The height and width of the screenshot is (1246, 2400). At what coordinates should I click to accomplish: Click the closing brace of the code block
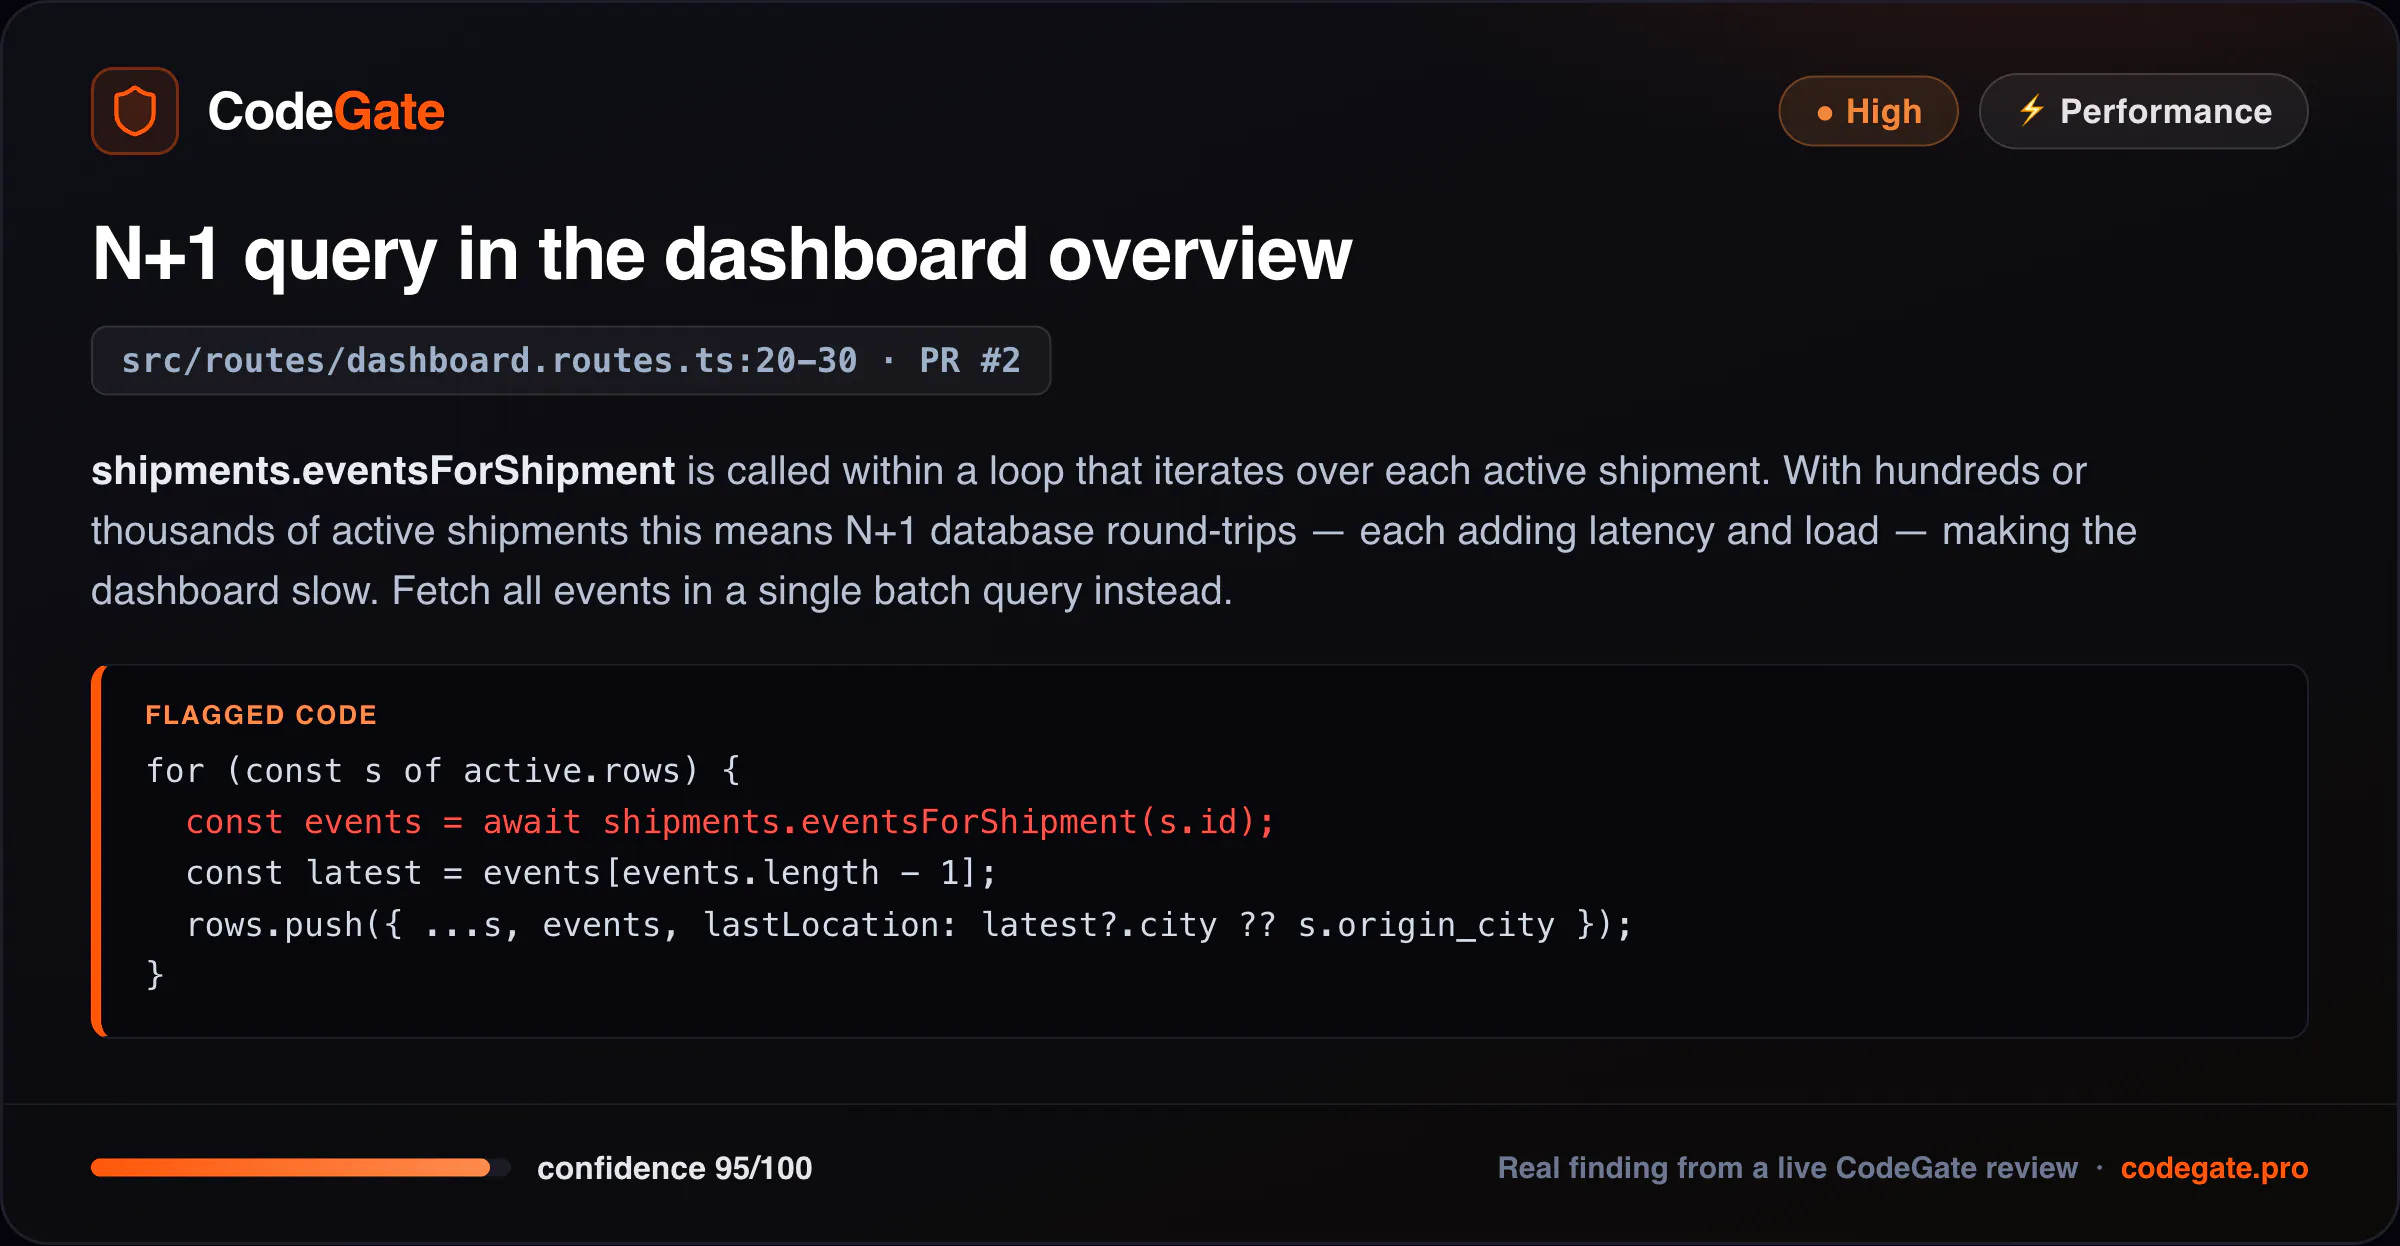(x=154, y=975)
